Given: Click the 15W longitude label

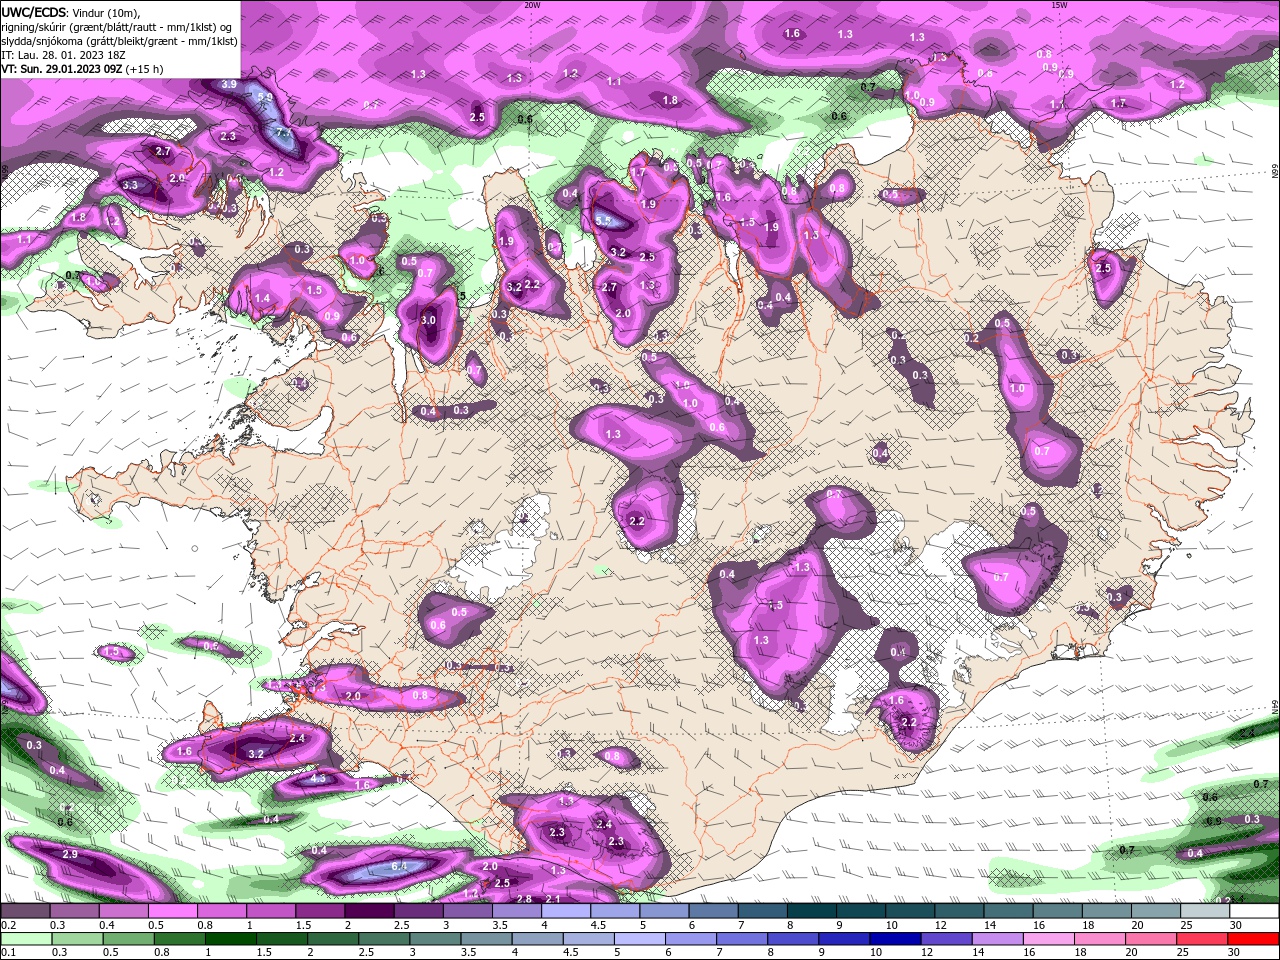Looking at the screenshot, I should 1060,5.
